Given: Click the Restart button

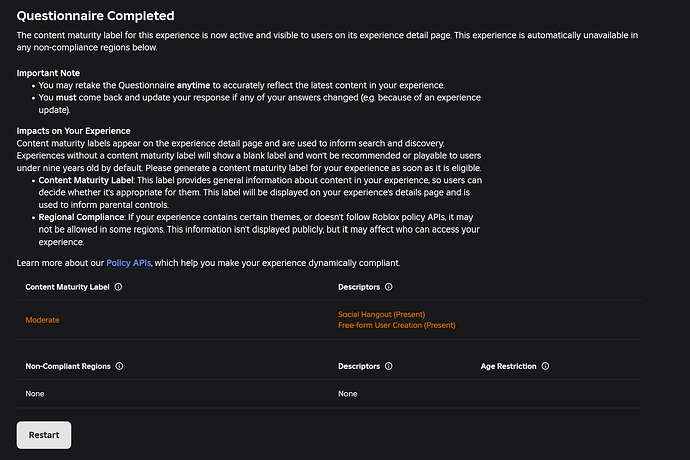Looking at the screenshot, I should click(x=44, y=435).
